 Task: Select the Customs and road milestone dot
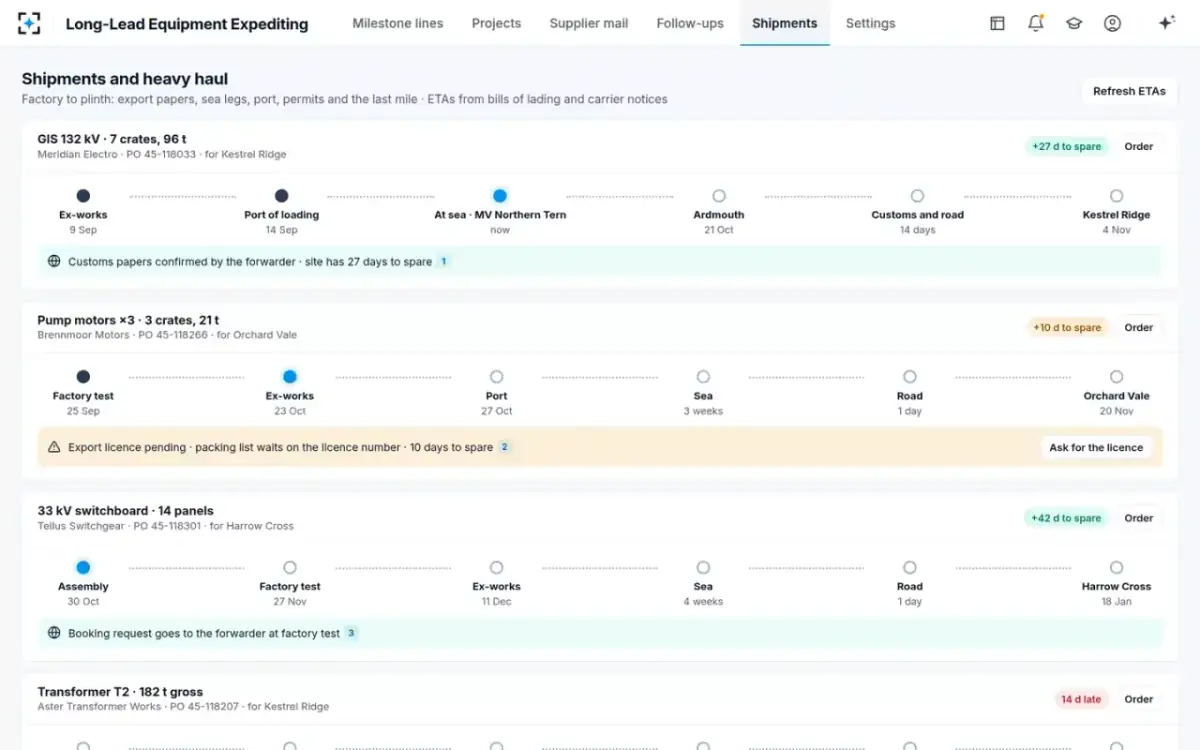(x=917, y=196)
